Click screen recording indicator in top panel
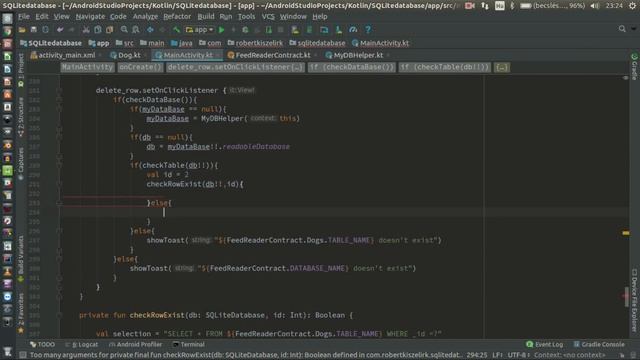This screenshot has height=360, width=640. point(470,6)
